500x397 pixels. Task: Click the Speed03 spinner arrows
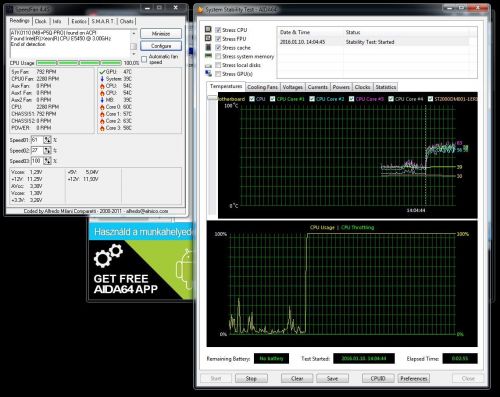pyautogui.click(x=47, y=161)
